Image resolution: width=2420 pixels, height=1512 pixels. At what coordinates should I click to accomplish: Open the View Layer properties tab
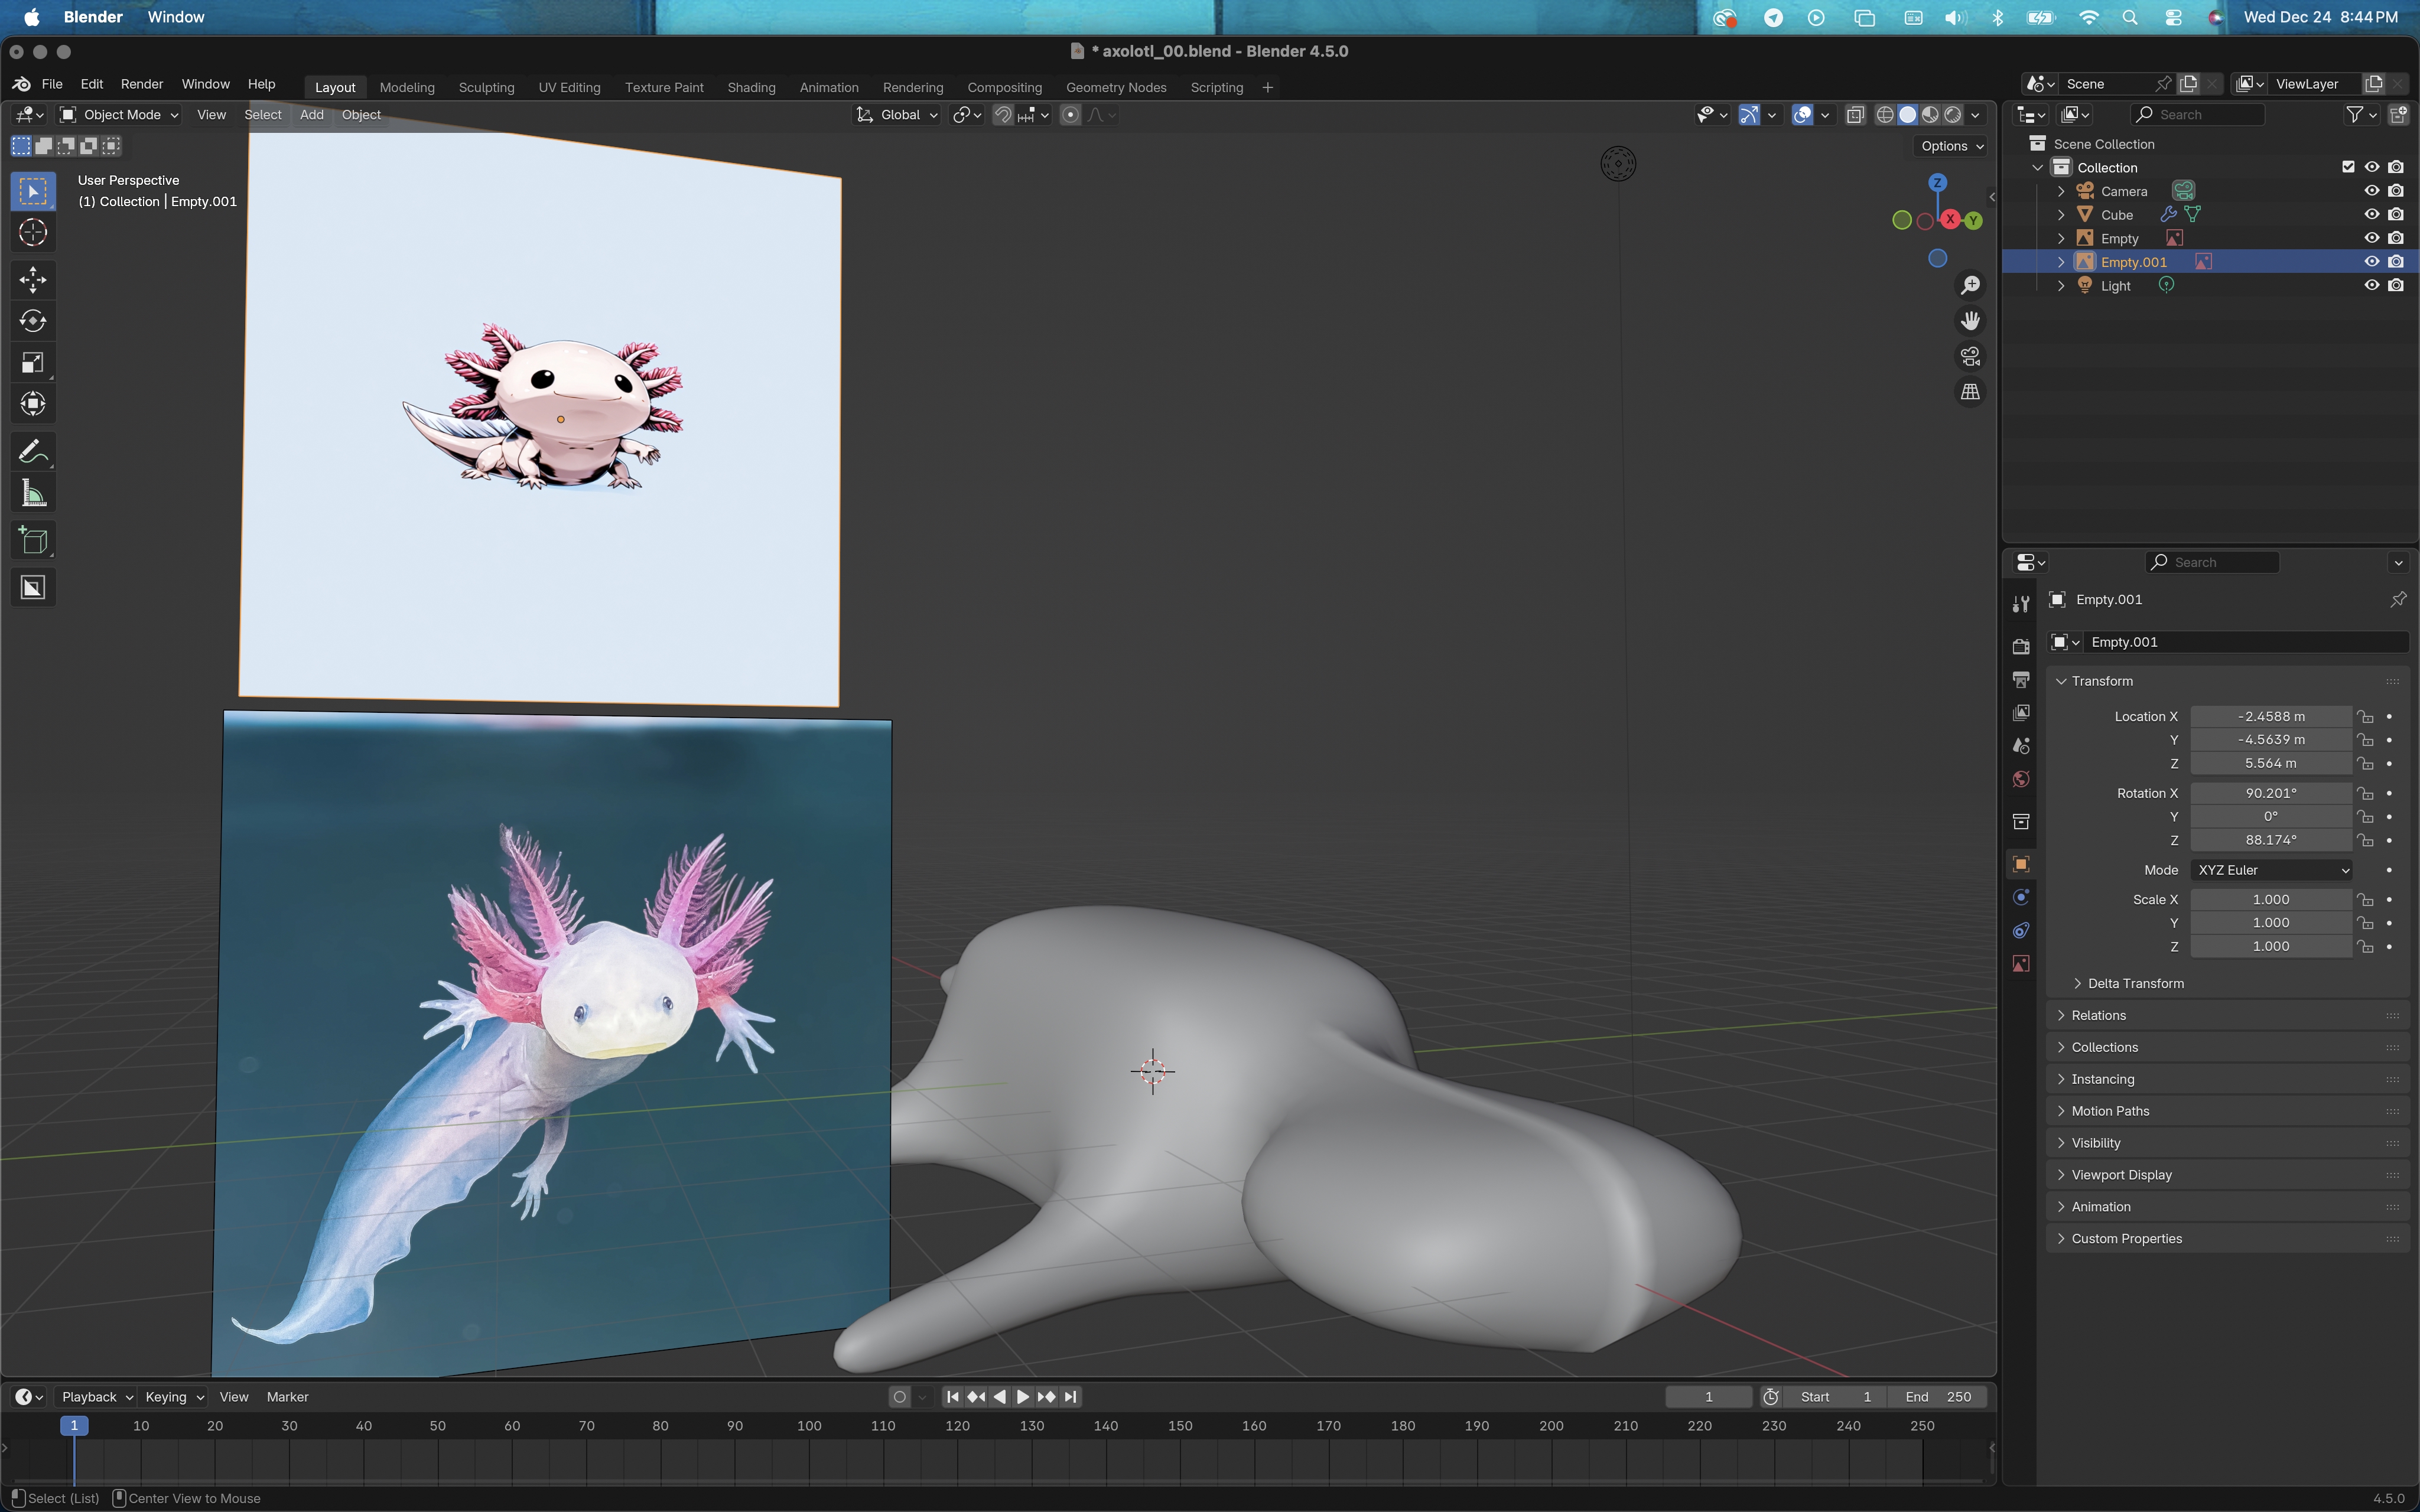[2021, 713]
